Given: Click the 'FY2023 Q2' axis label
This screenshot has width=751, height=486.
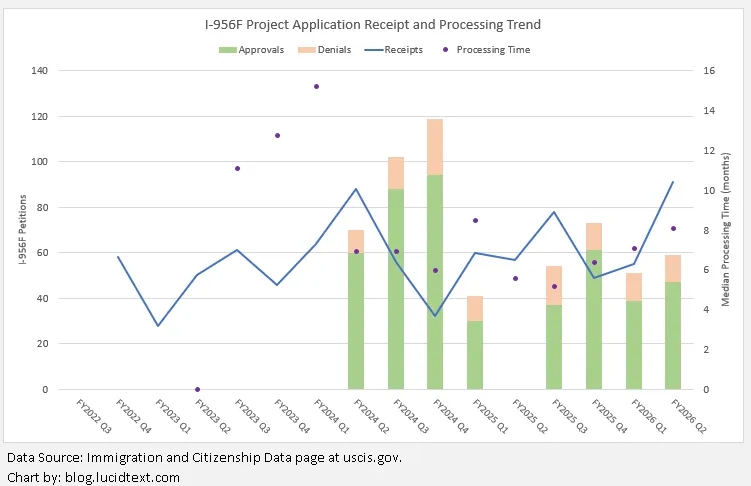Looking at the screenshot, I should coord(213,416).
